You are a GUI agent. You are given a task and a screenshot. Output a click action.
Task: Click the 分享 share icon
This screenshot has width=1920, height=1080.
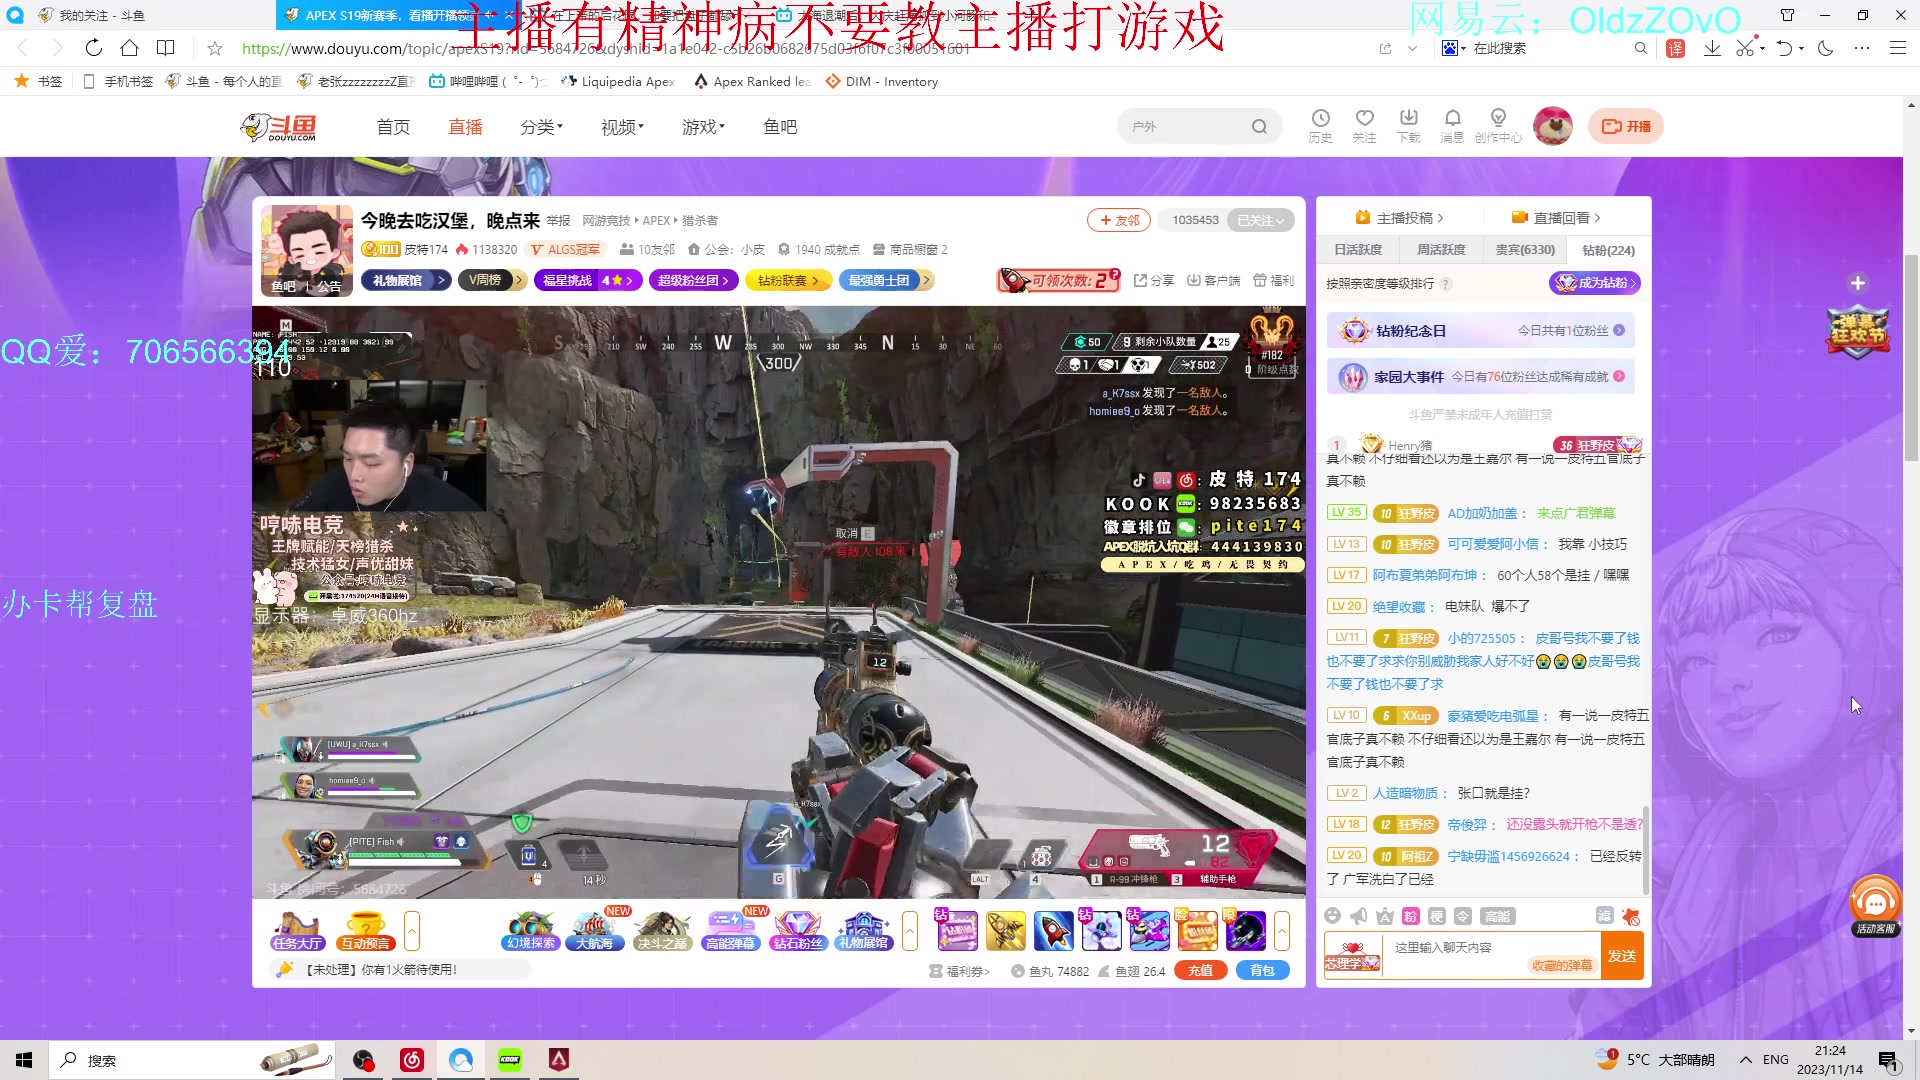pos(1154,281)
